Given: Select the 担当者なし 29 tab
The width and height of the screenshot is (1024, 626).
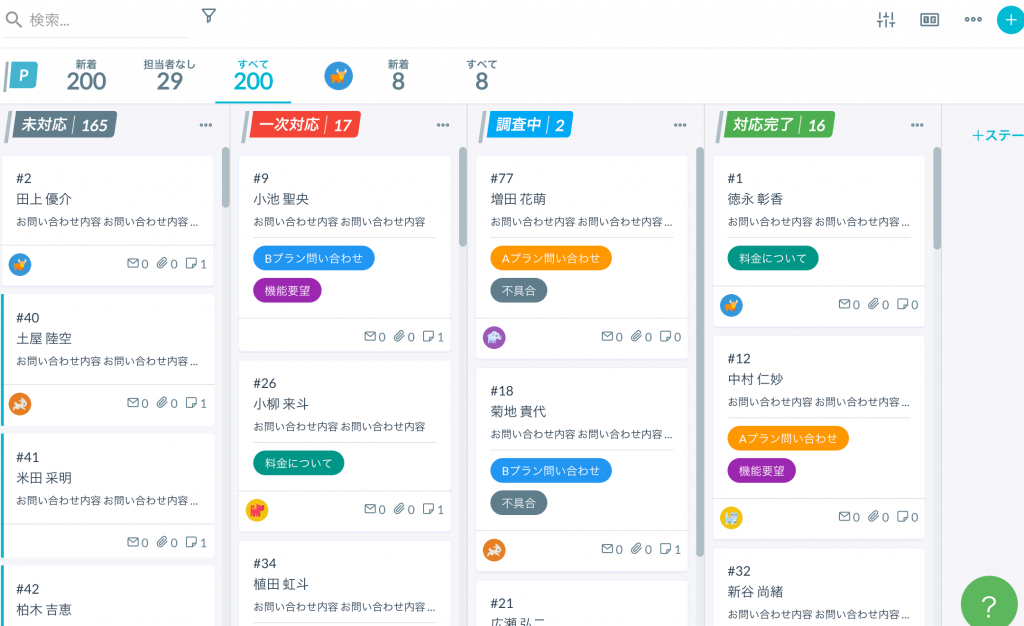Looking at the screenshot, I should click(170, 75).
